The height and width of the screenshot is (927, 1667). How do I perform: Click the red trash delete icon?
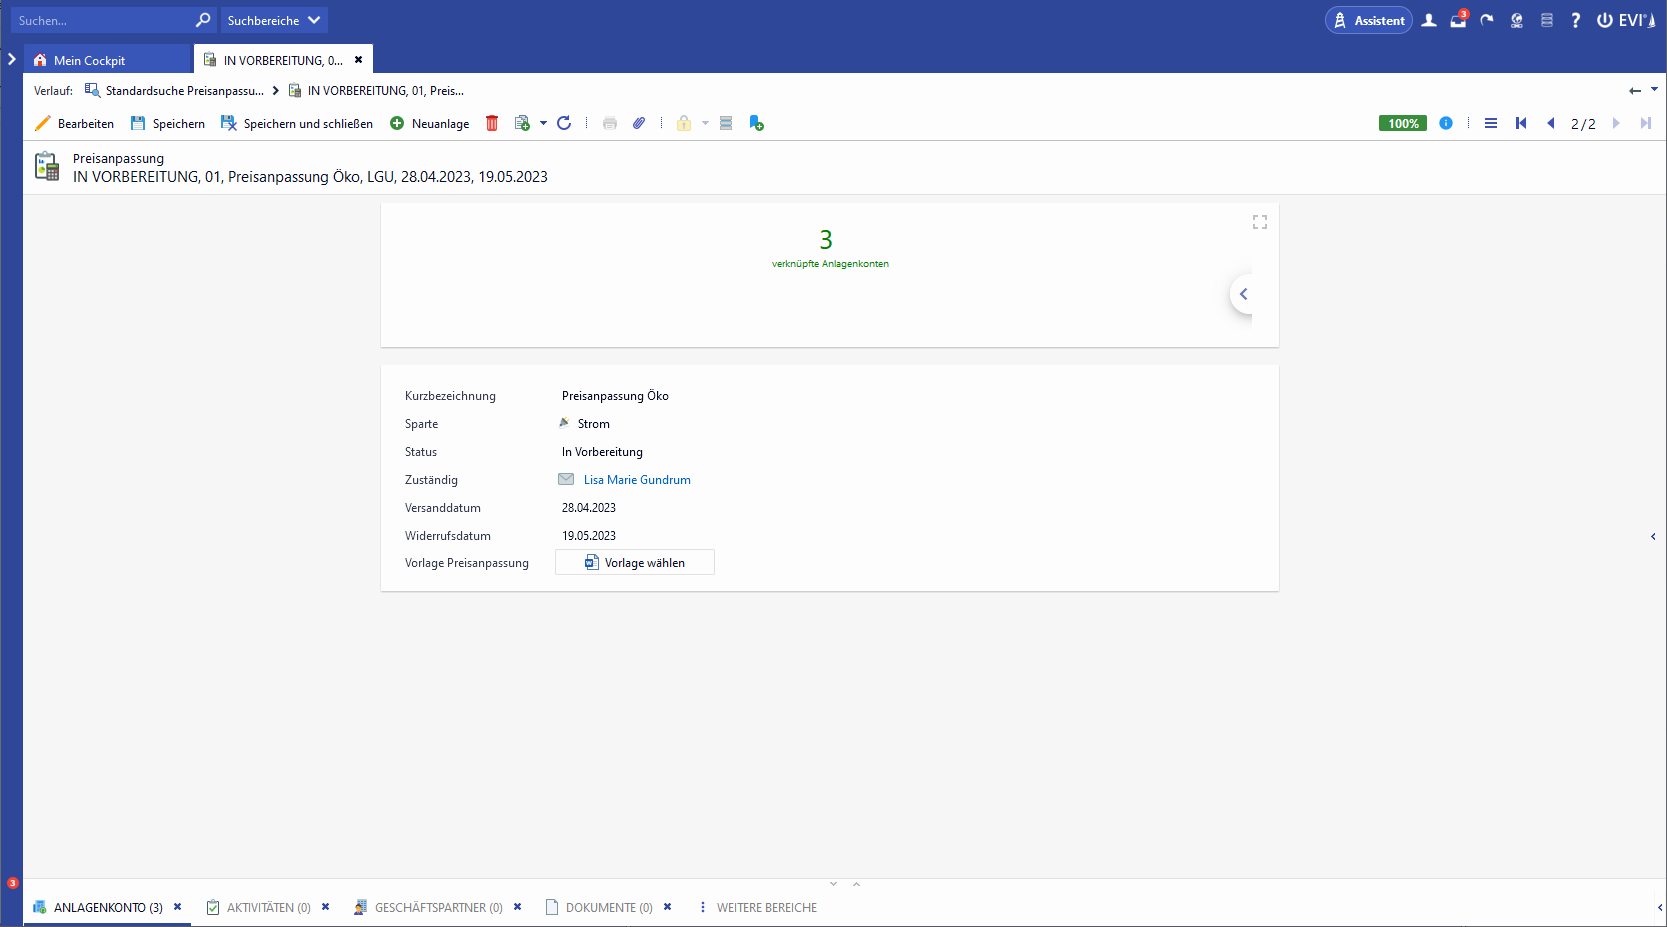tap(492, 123)
